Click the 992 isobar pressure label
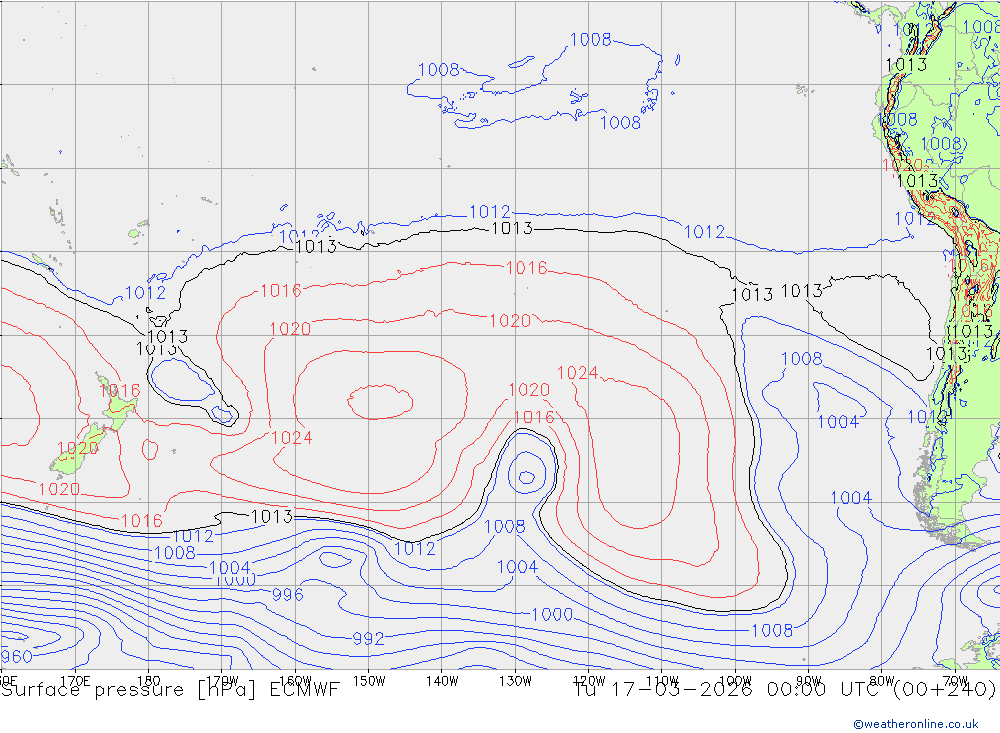The width and height of the screenshot is (1000, 733). 368,639
